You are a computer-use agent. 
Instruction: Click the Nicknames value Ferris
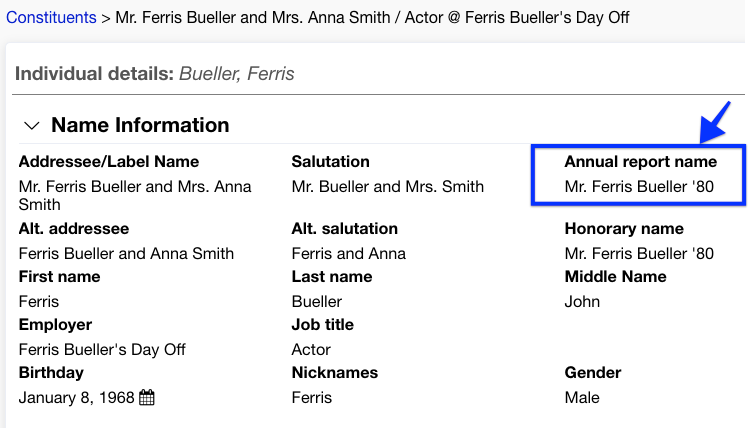[312, 398]
